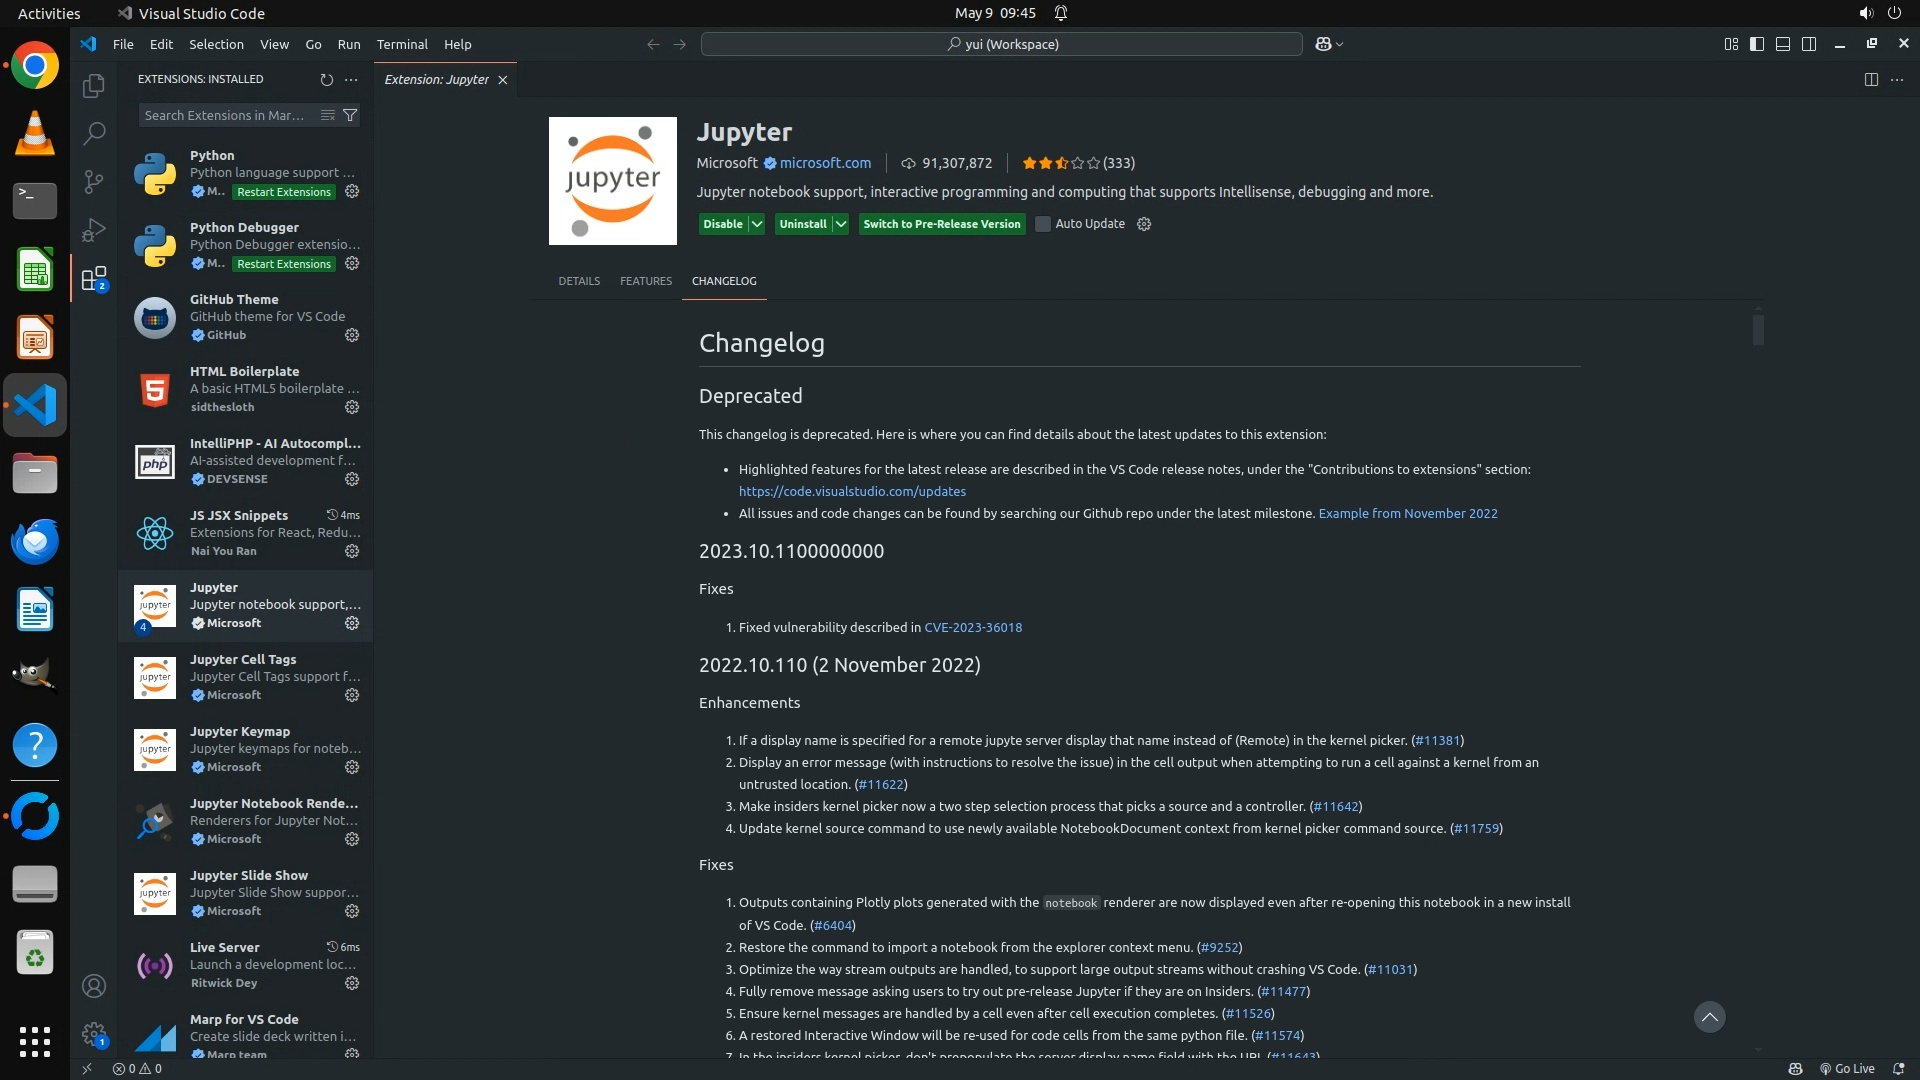
Task: Open the Explorer view icon
Action: pos(94,86)
